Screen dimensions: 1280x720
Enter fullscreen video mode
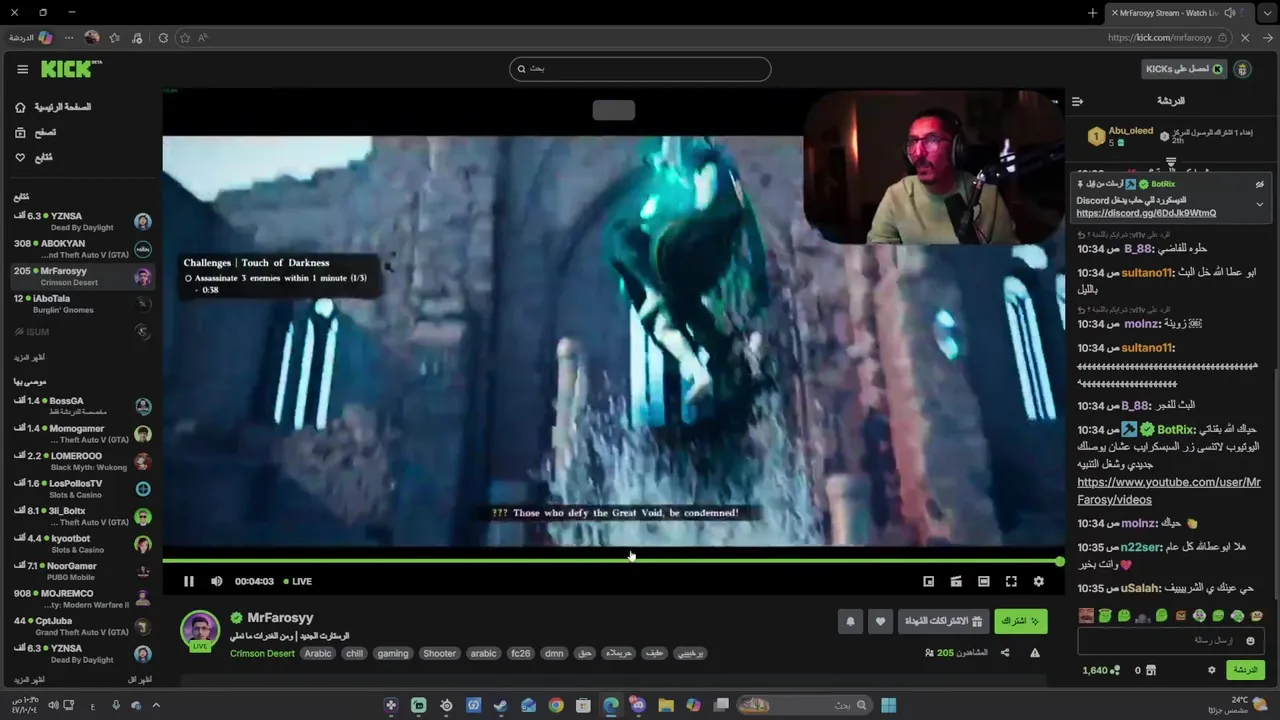pos(1011,581)
